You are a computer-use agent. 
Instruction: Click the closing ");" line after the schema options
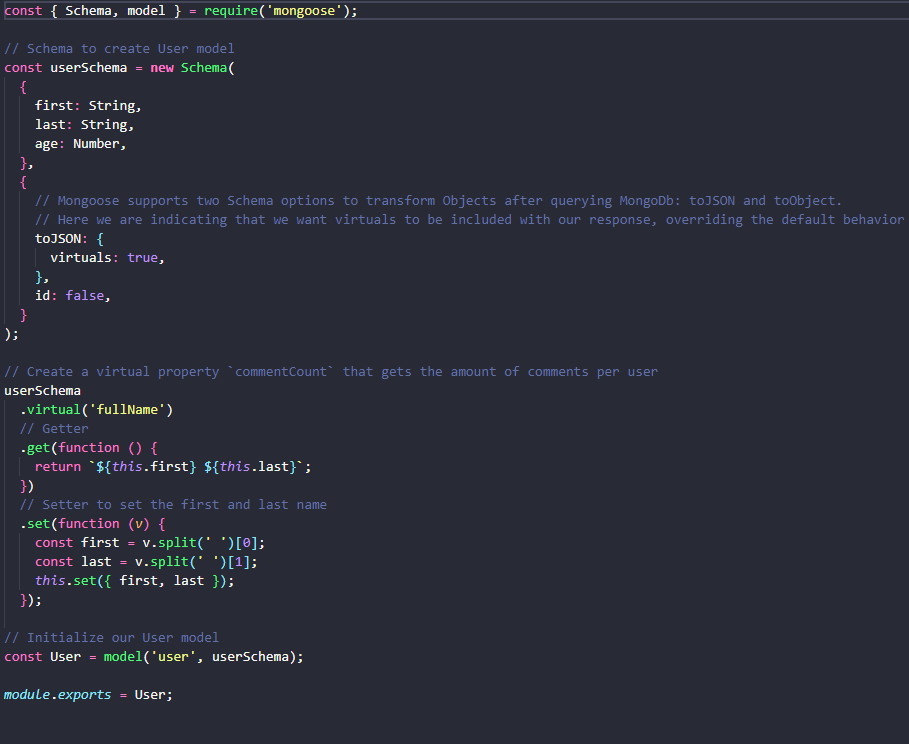point(12,334)
